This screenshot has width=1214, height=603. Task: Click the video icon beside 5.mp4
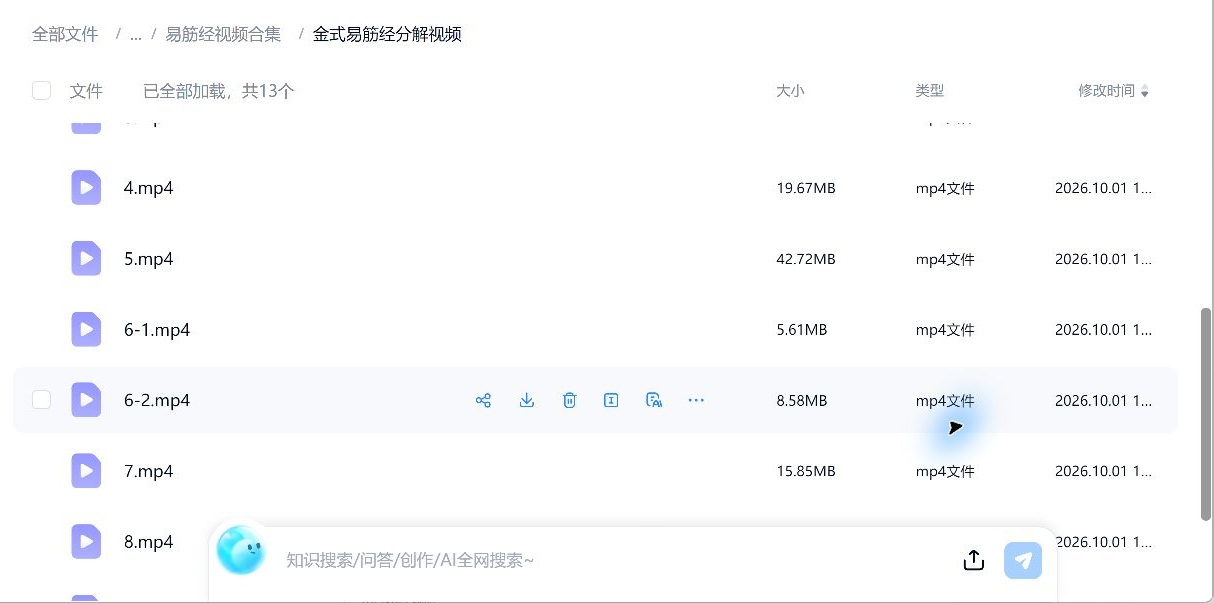(x=86, y=259)
